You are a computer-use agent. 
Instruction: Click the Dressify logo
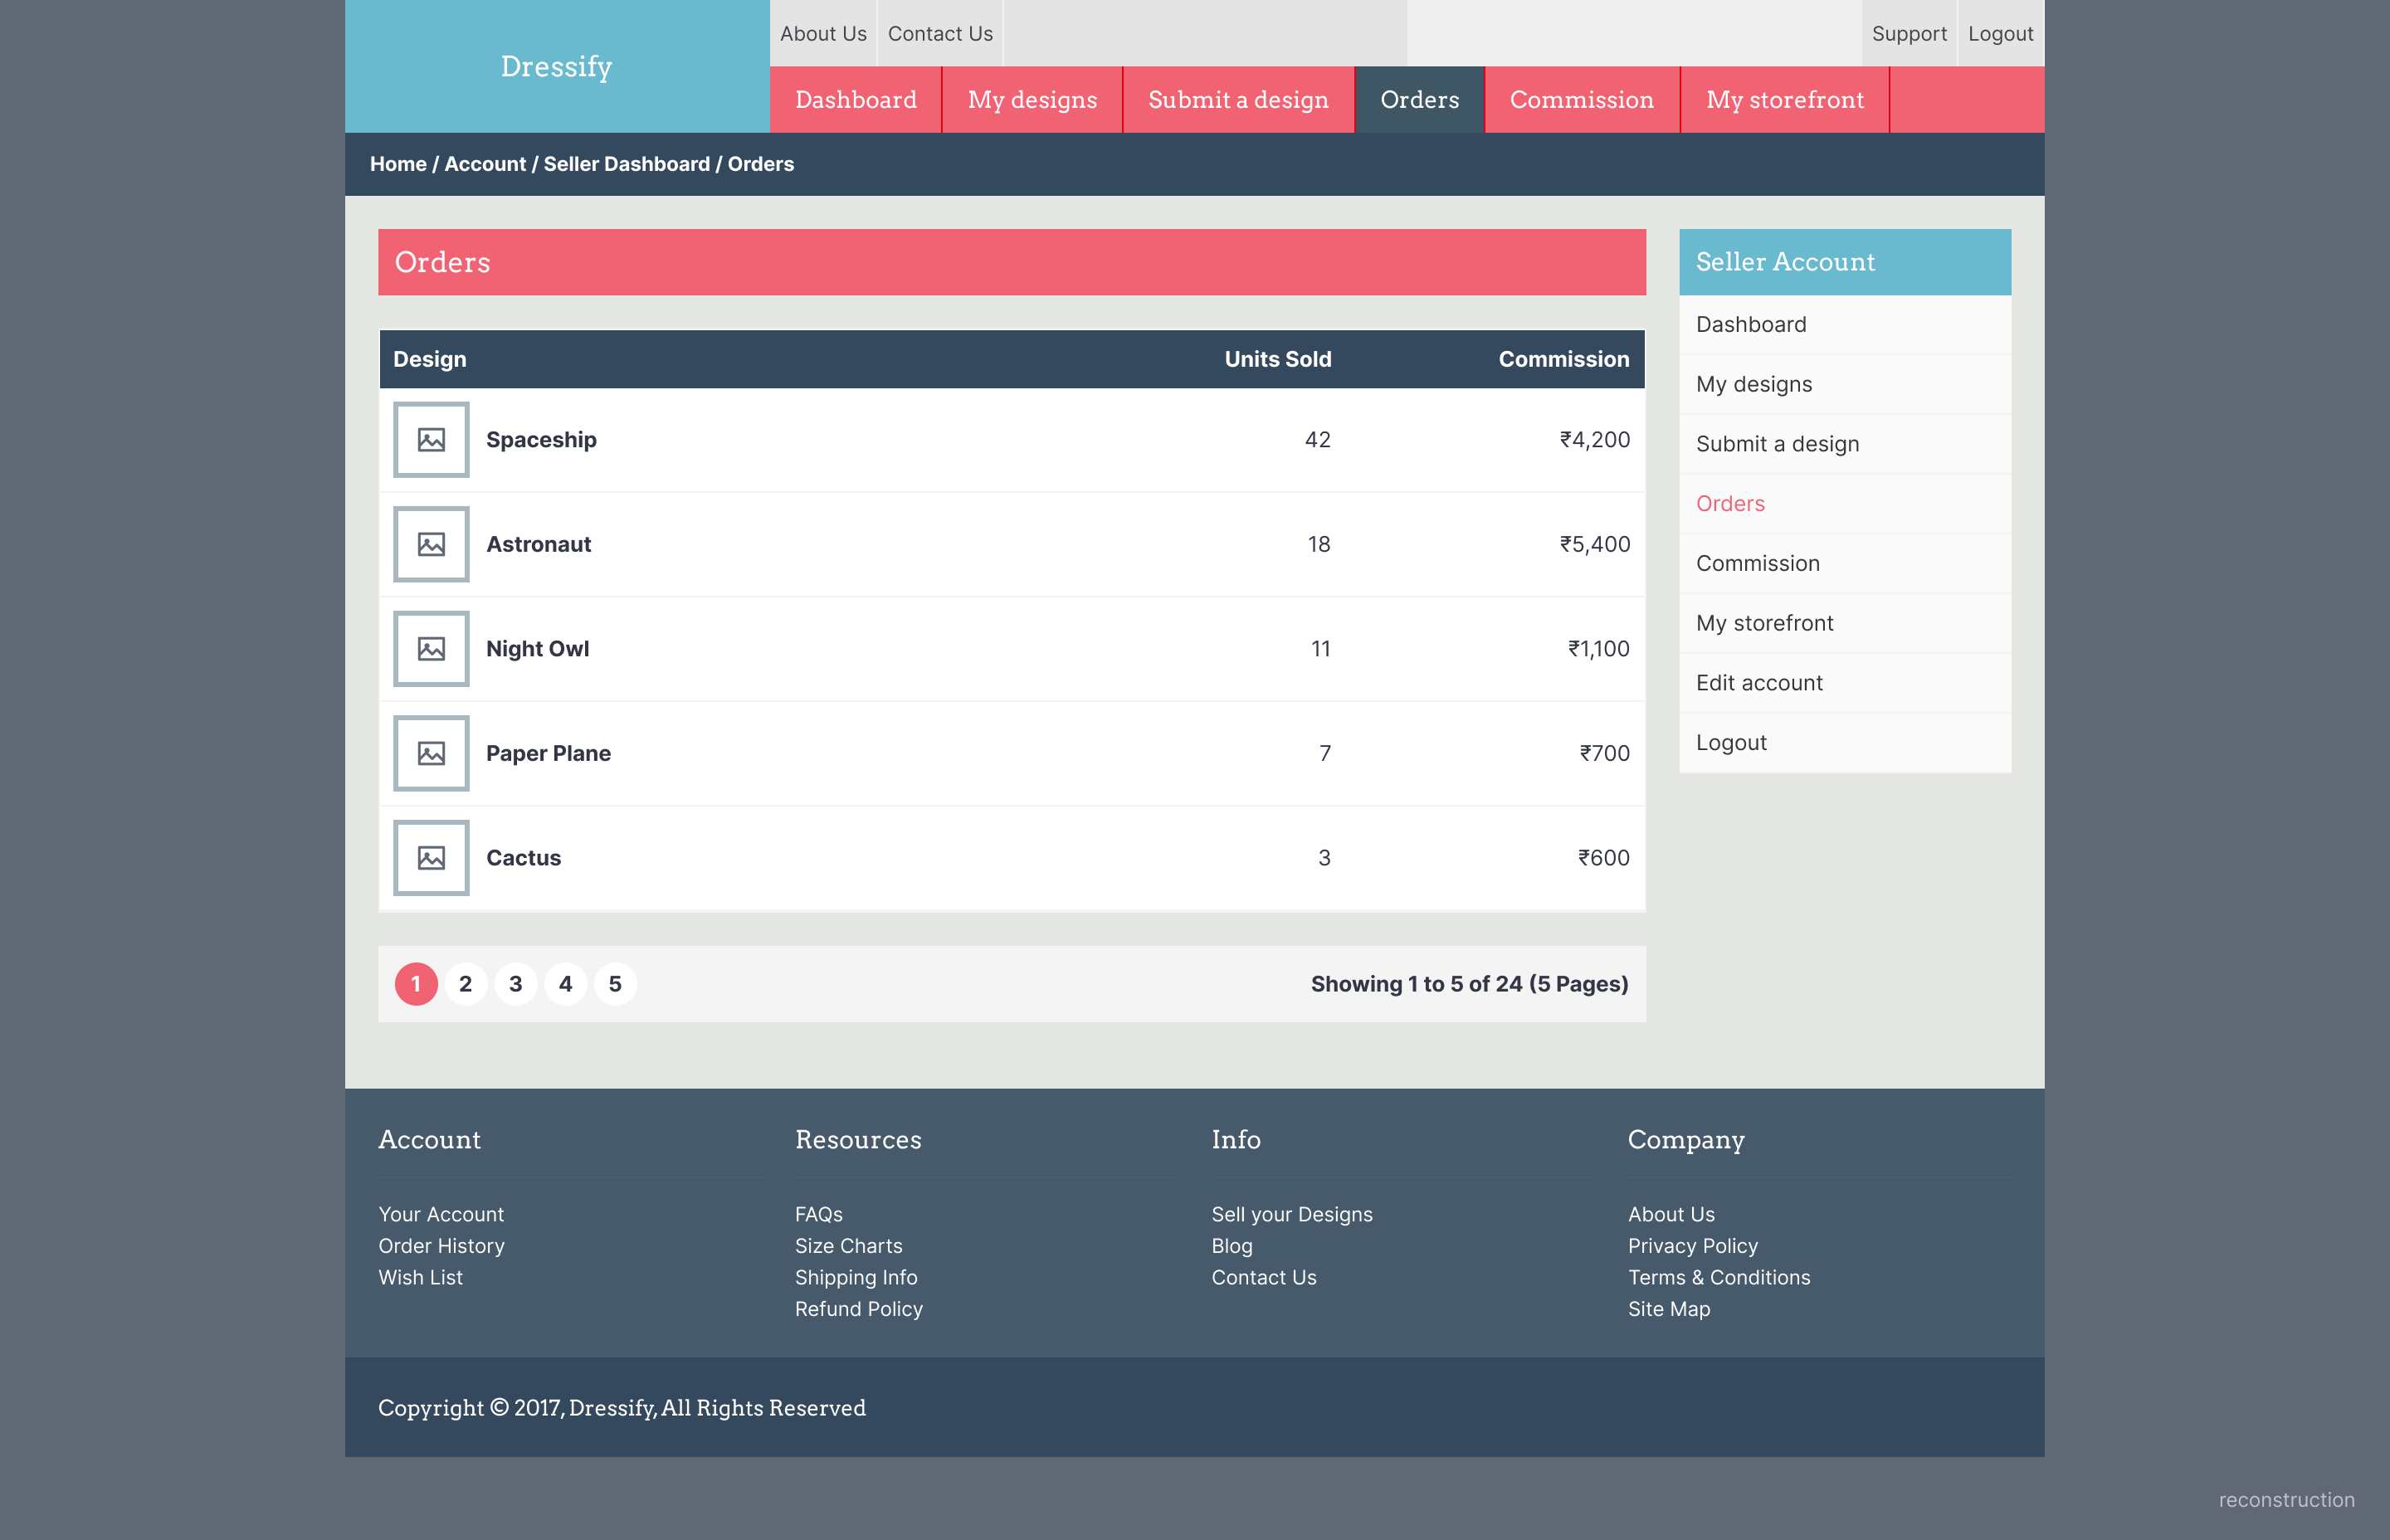(x=556, y=67)
